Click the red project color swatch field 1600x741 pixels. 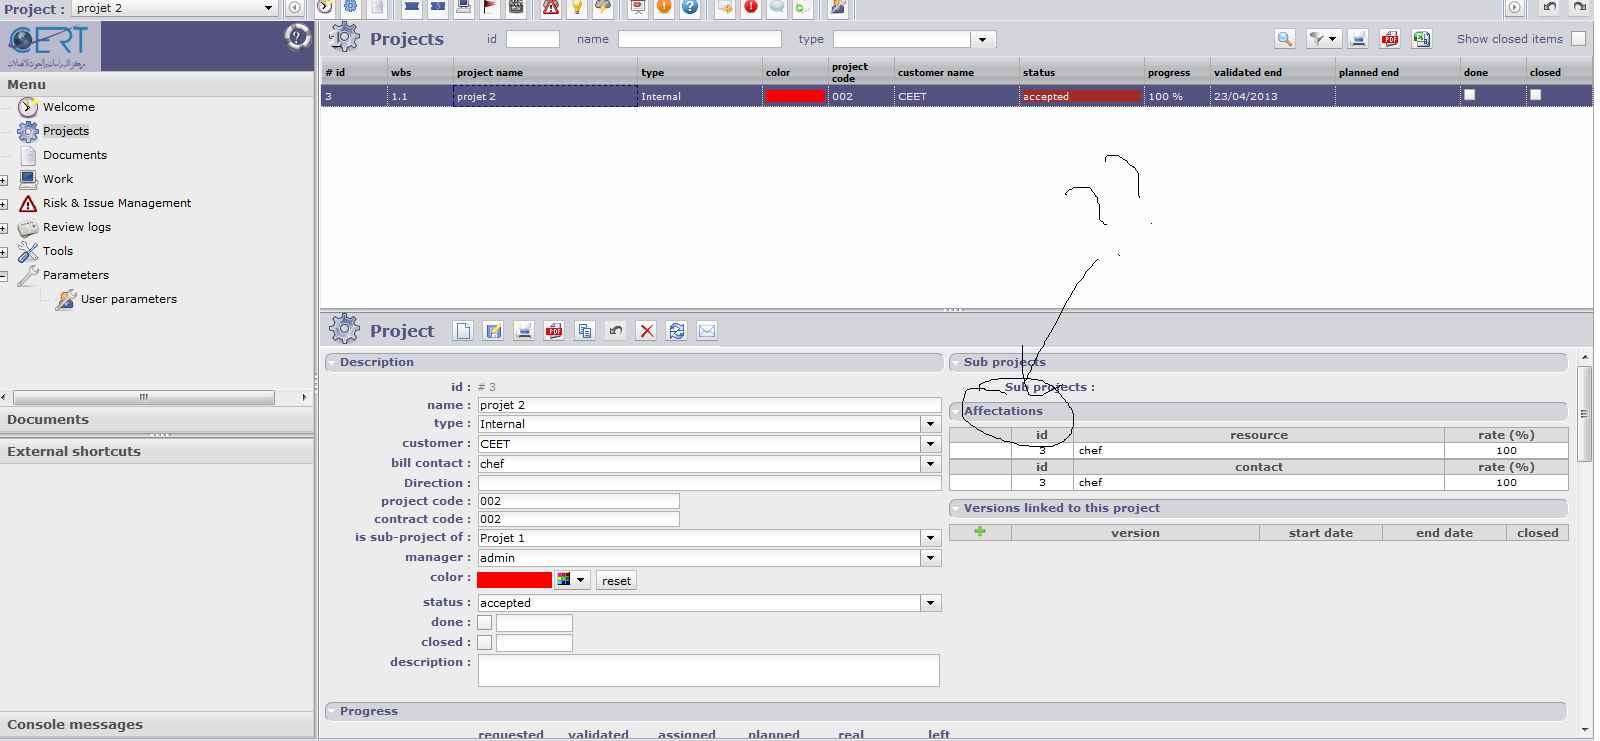[514, 580]
